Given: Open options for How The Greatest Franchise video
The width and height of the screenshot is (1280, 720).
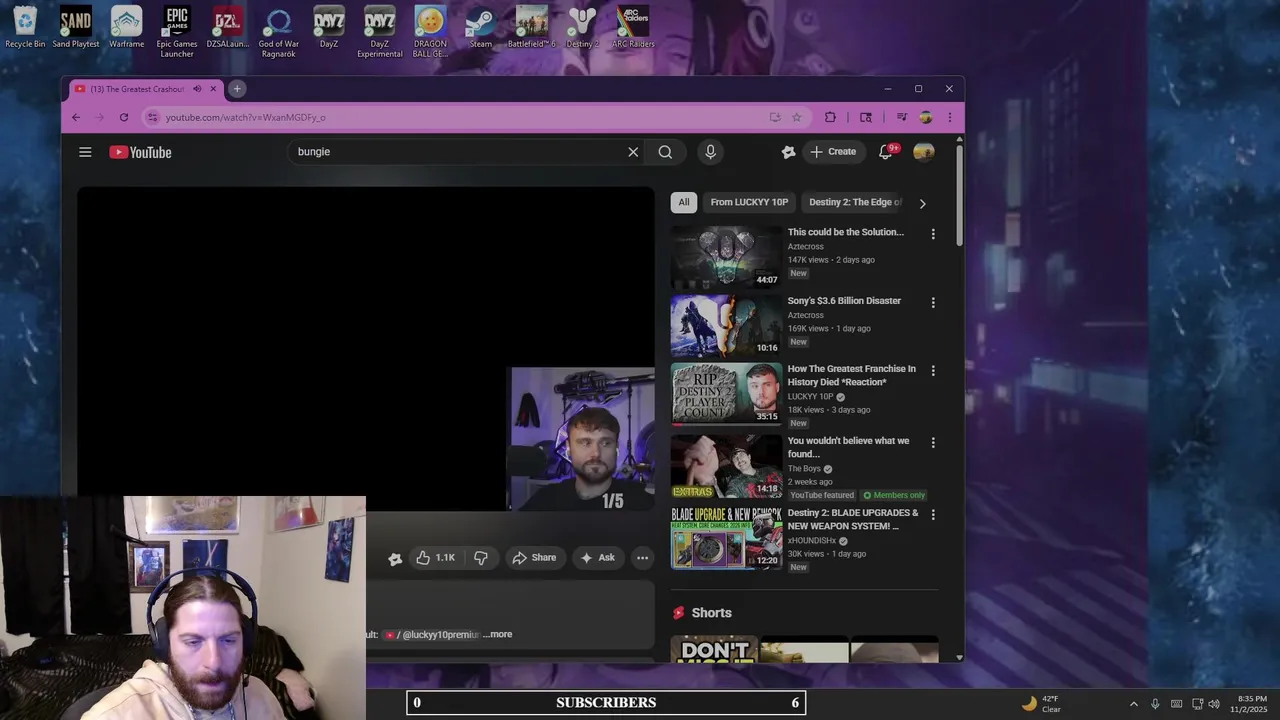Looking at the screenshot, I should 933,370.
